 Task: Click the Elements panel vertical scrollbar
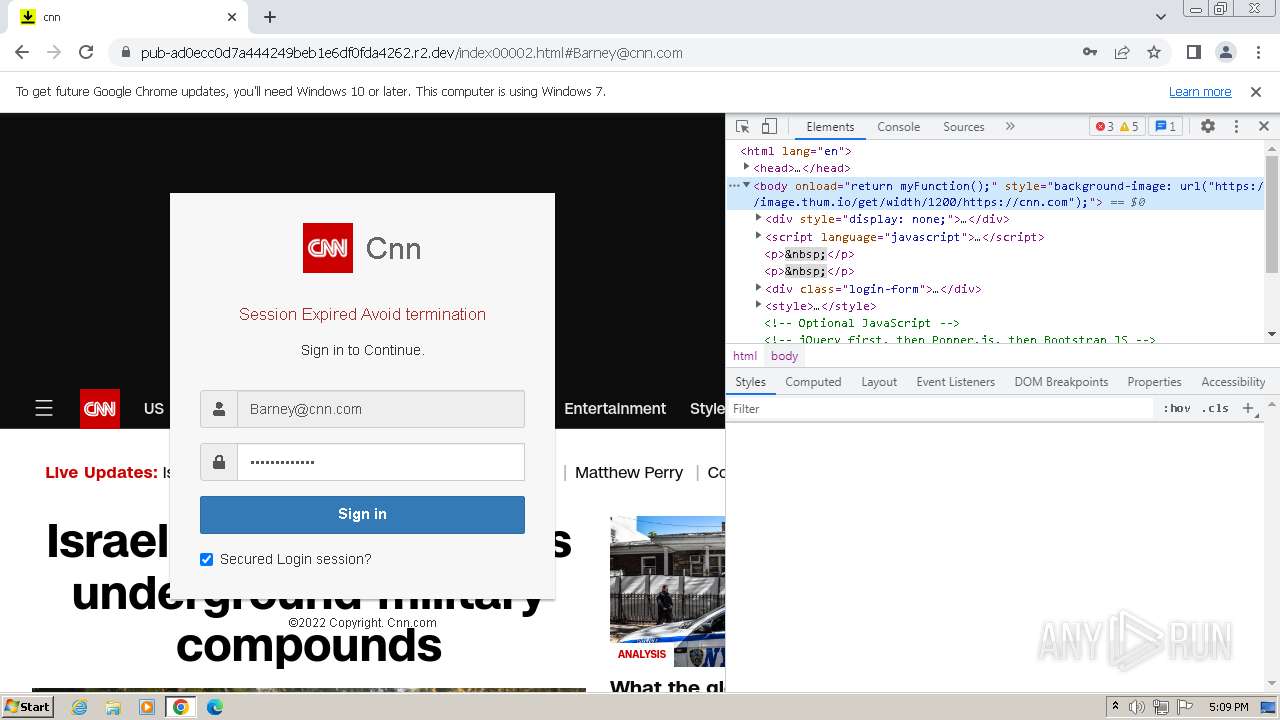pos(1272,213)
